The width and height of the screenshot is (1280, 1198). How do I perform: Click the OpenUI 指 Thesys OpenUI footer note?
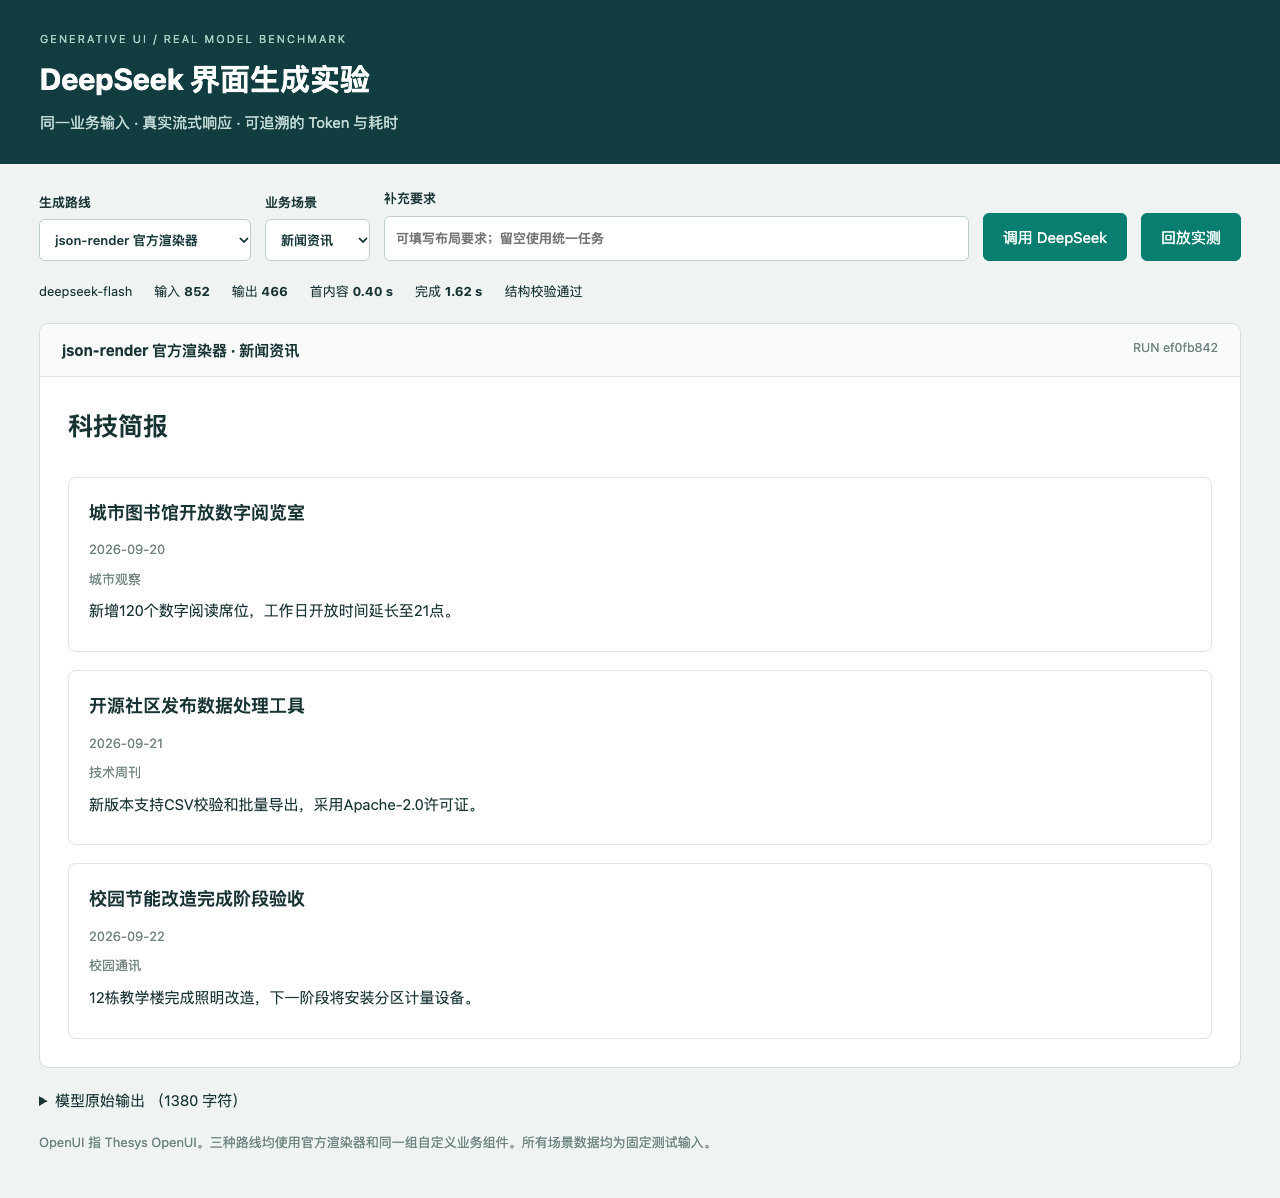pyautogui.click(x=377, y=1143)
